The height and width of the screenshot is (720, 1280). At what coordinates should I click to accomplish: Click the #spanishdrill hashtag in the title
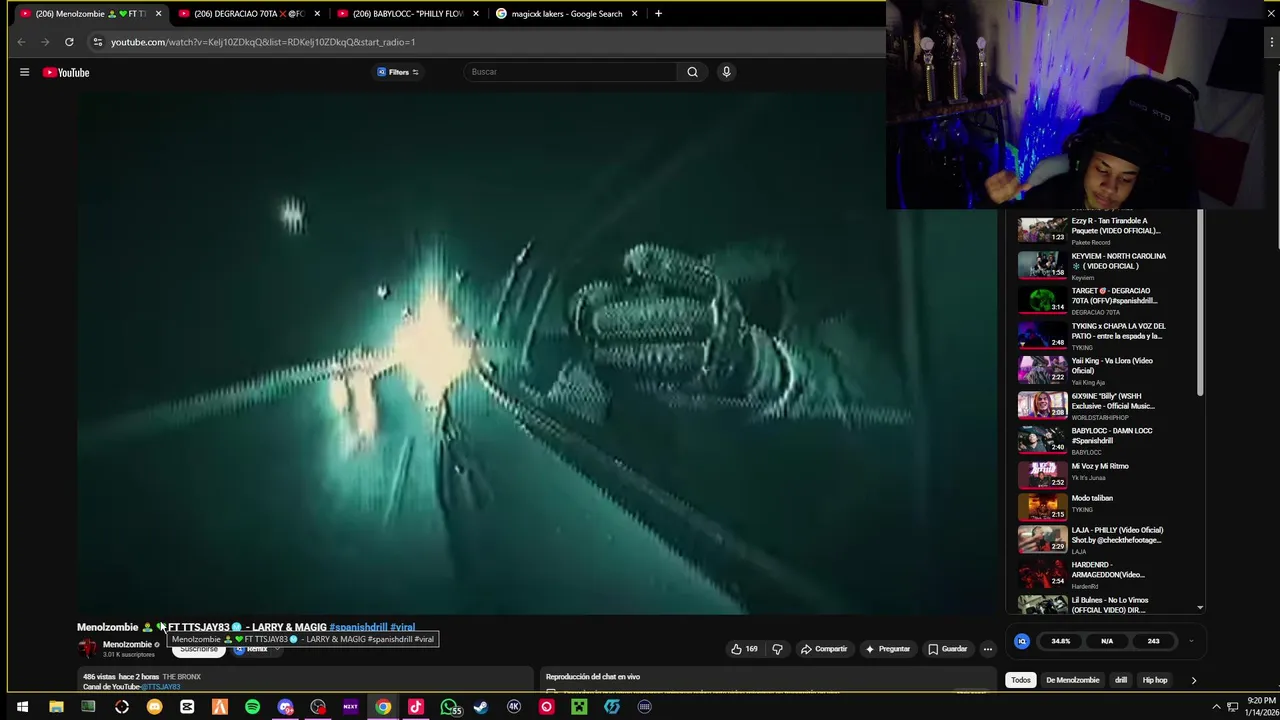tap(358, 627)
